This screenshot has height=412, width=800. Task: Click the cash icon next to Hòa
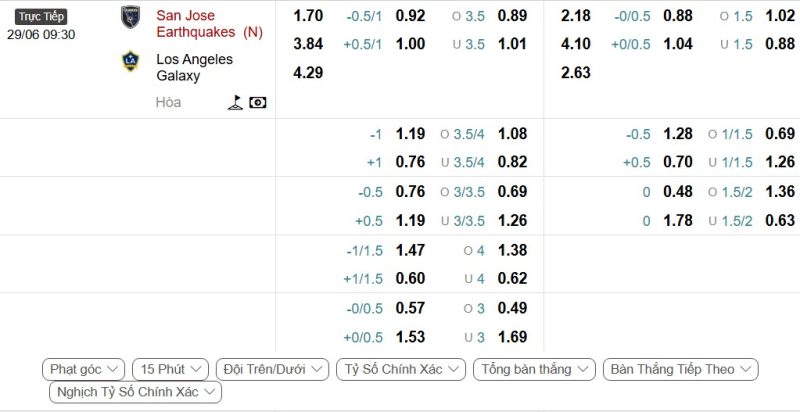click(x=258, y=102)
